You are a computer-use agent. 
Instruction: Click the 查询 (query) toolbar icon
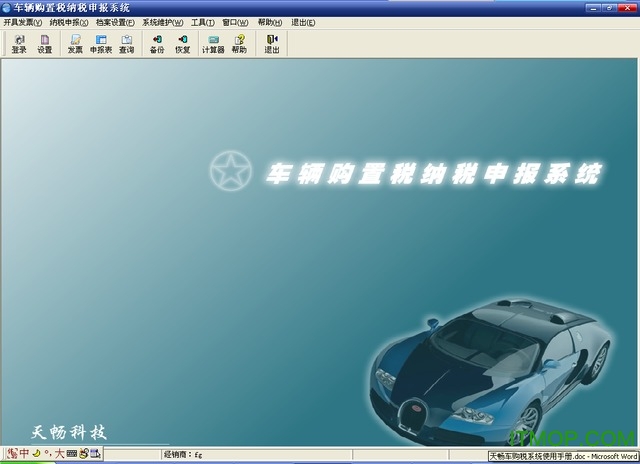click(x=127, y=44)
